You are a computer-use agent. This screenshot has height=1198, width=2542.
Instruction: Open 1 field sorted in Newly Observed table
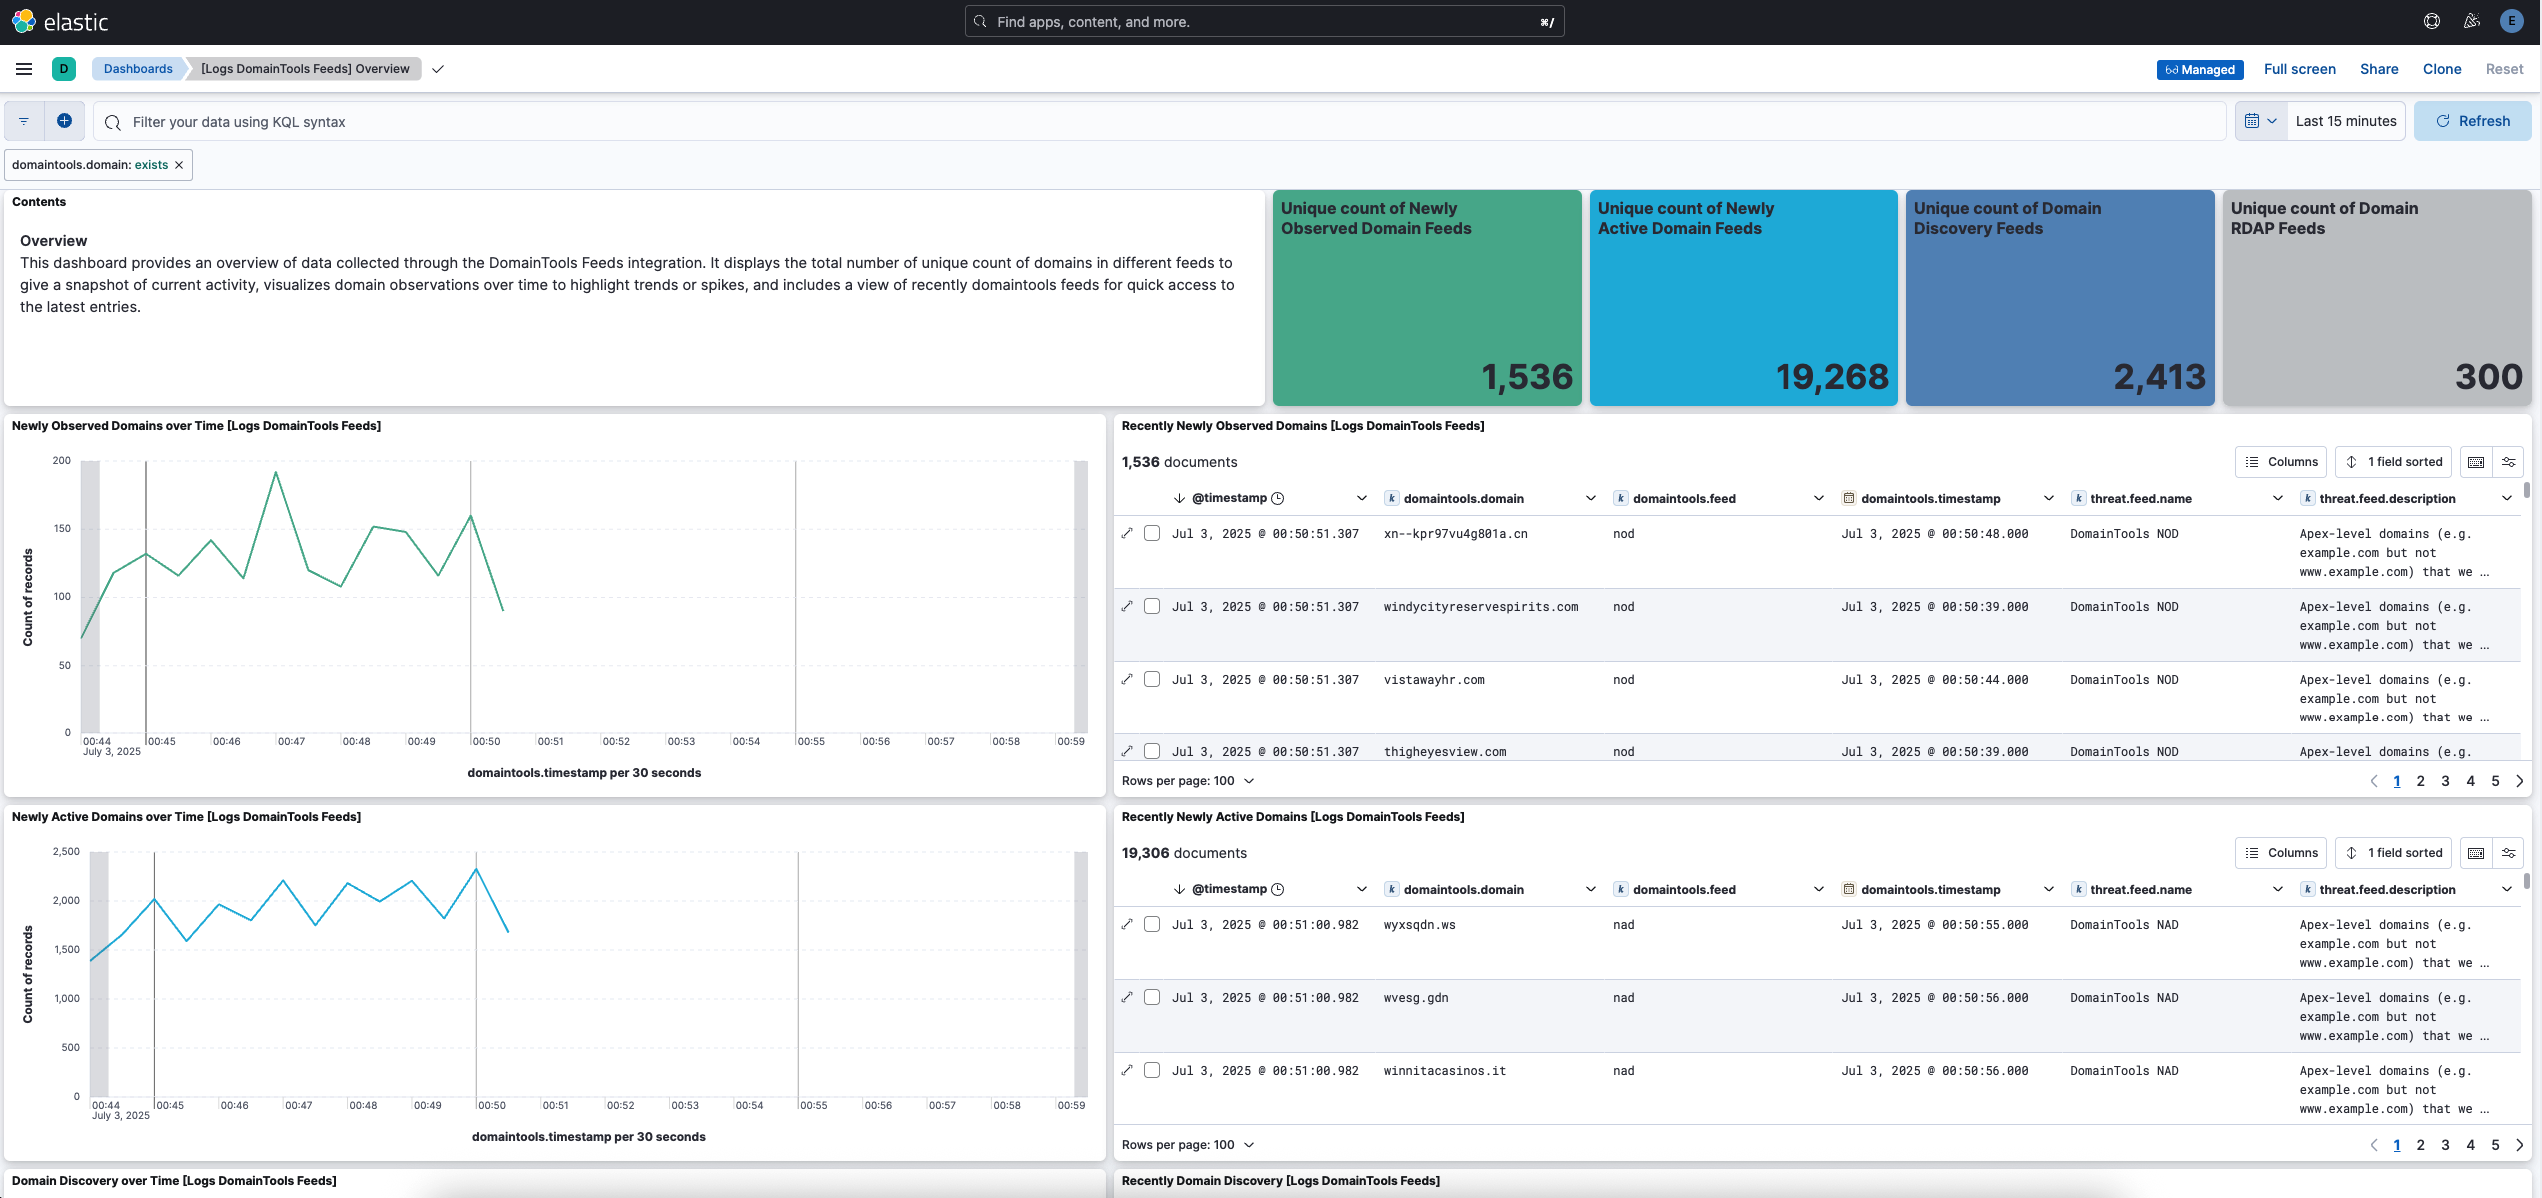2393,462
